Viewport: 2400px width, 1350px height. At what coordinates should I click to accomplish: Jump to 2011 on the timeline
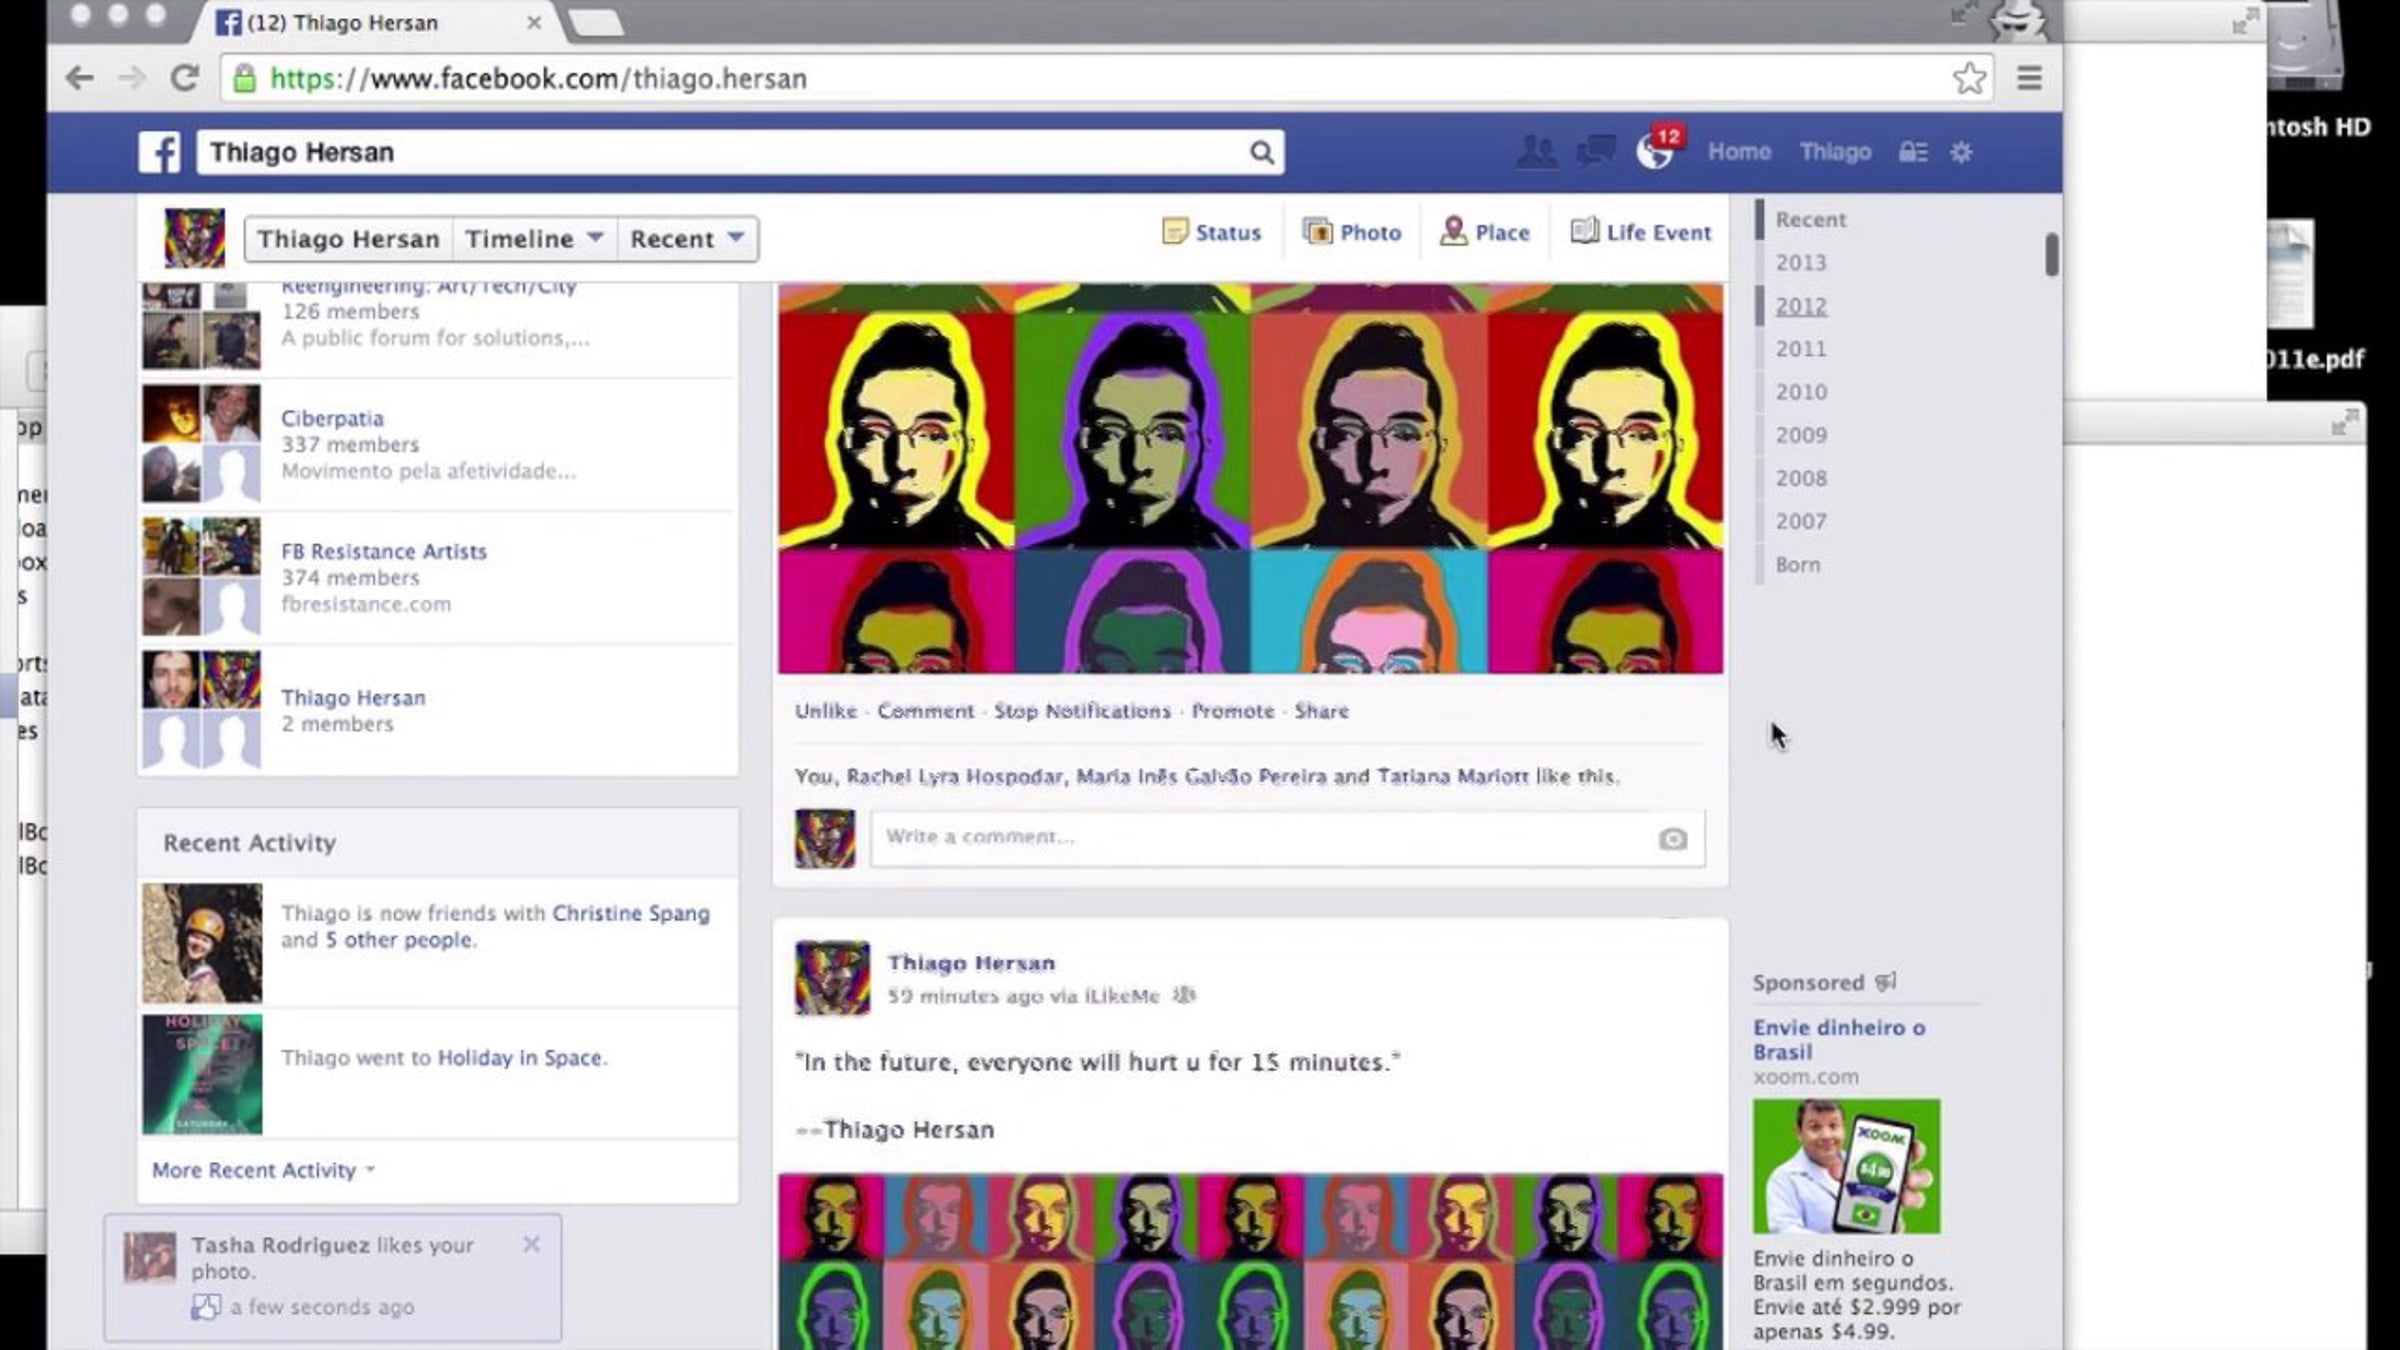click(1801, 349)
